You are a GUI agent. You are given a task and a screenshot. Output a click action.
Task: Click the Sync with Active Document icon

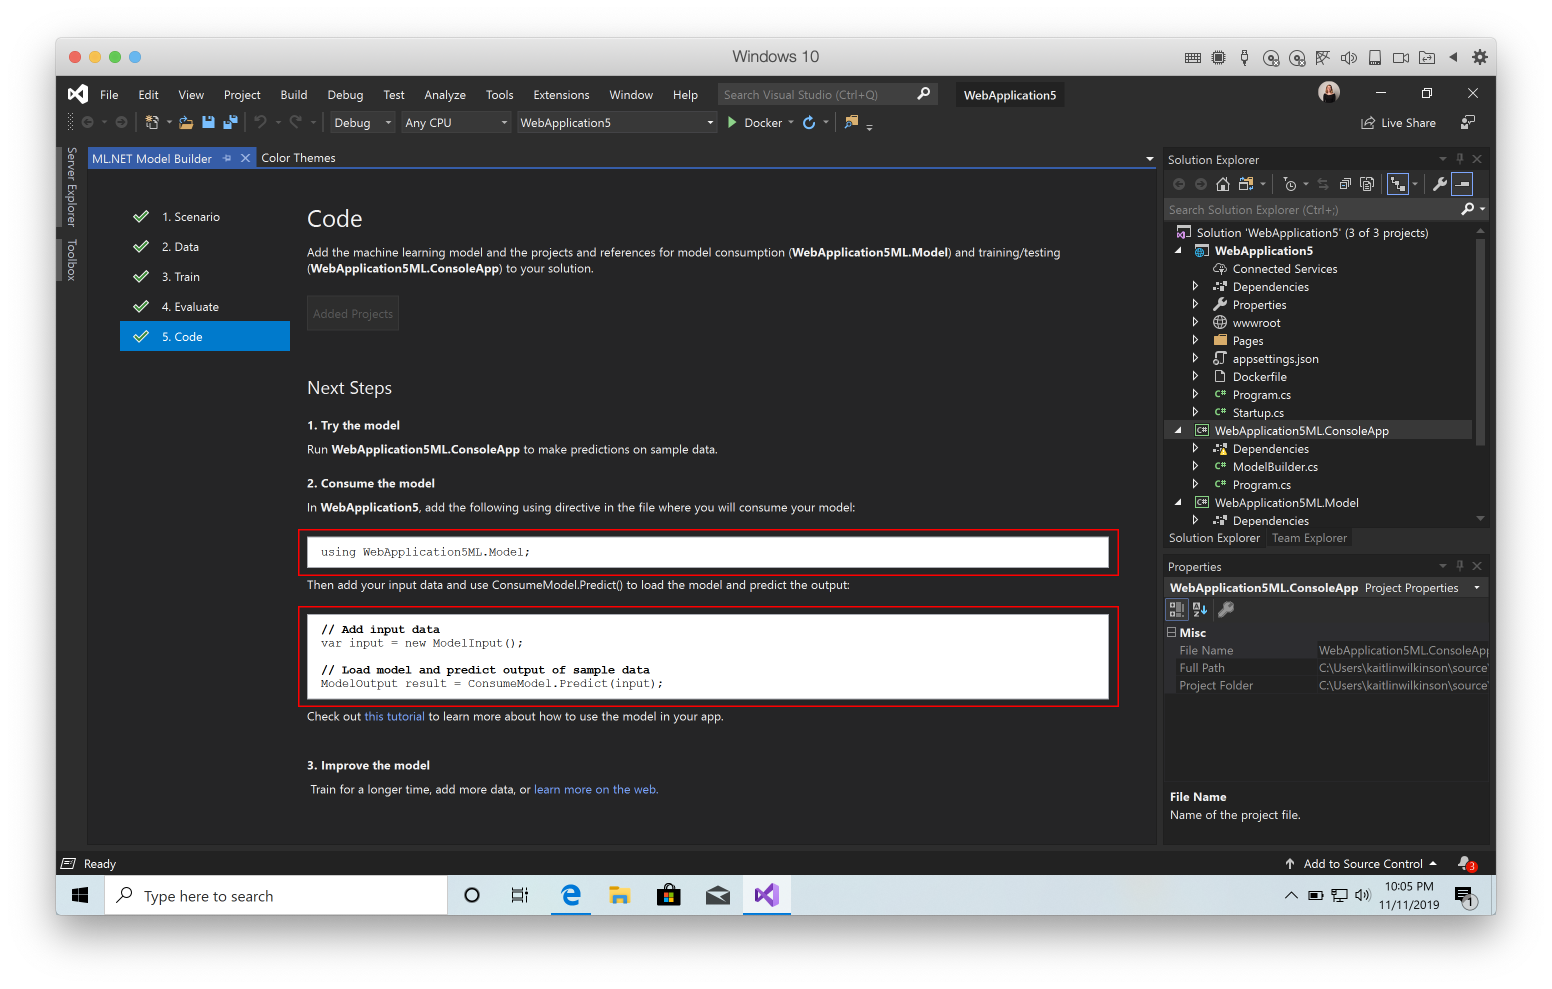(x=1323, y=184)
